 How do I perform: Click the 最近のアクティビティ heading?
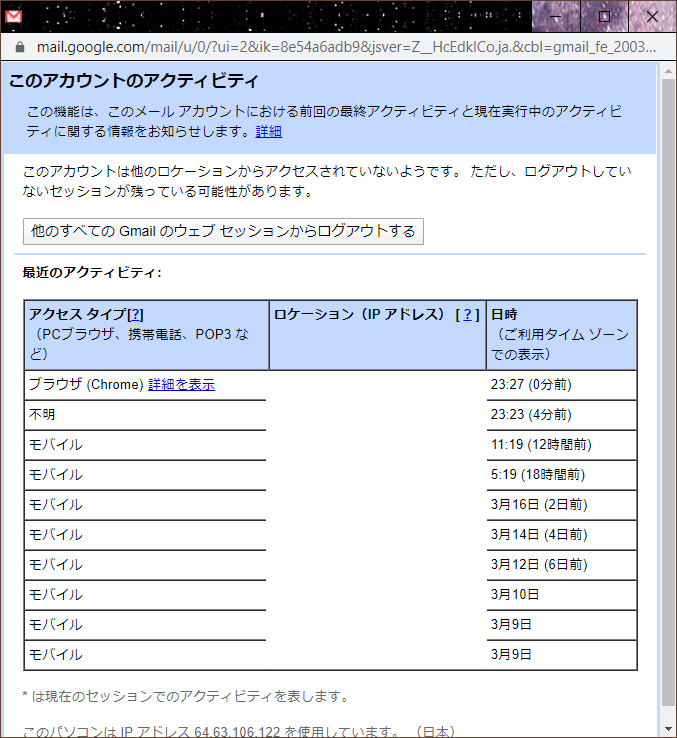point(92,273)
